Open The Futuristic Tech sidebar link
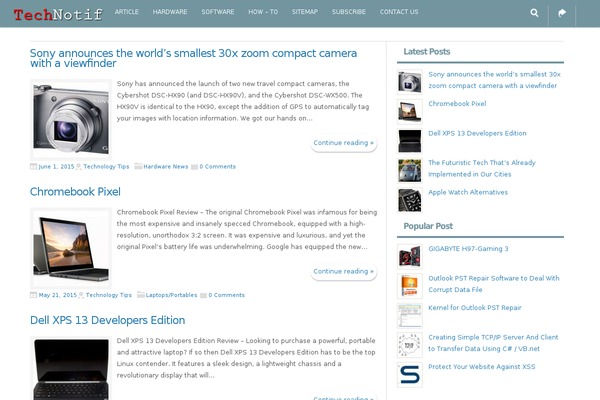600x400 pixels. (482, 168)
